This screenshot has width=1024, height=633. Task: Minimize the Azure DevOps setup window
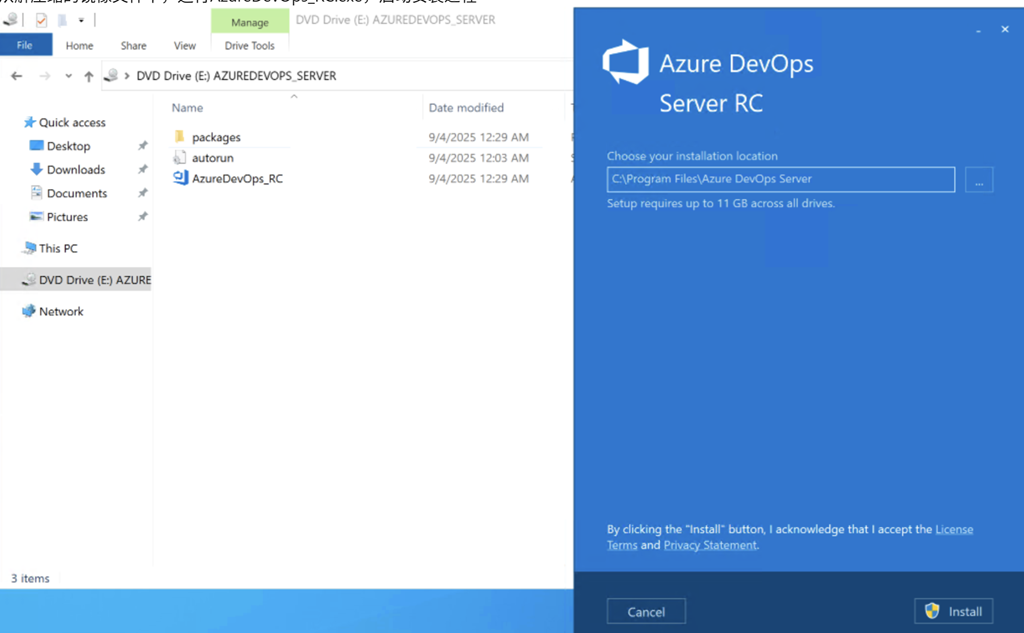pos(978,30)
